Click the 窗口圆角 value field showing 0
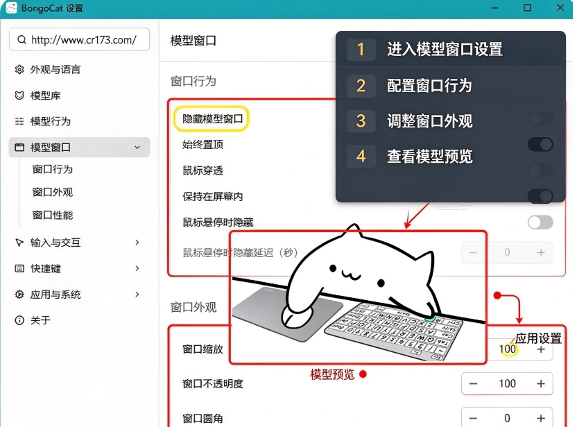This screenshot has width=573, height=427. pyautogui.click(x=507, y=418)
